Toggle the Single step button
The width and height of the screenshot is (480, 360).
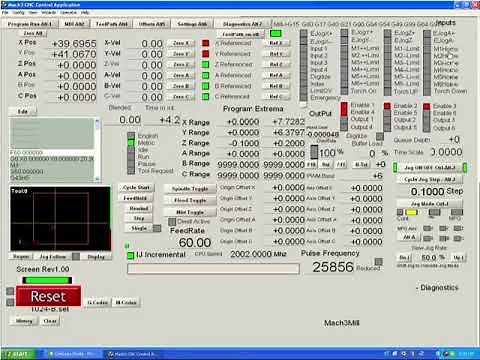pyautogui.click(x=139, y=228)
